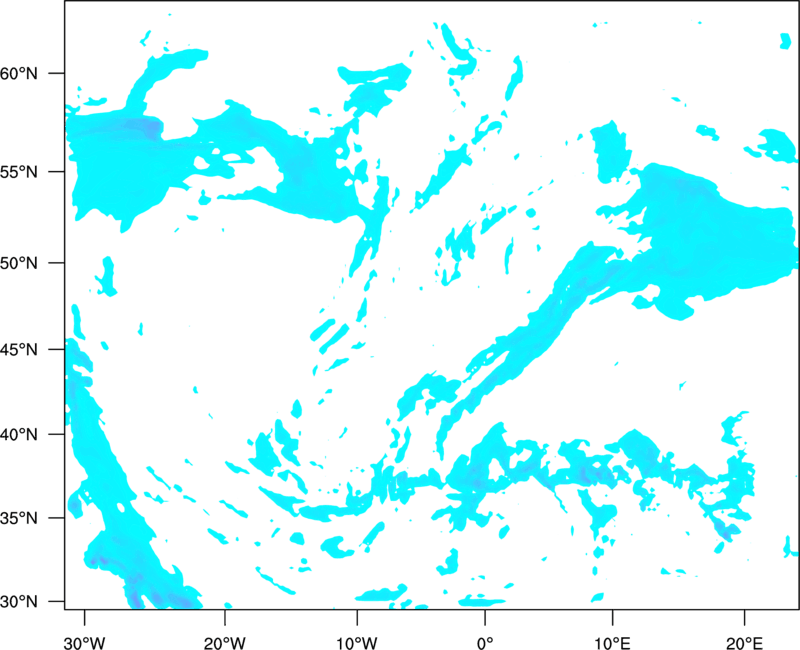Click the 40°N latitude label
800x650 pixels.
click(19, 435)
